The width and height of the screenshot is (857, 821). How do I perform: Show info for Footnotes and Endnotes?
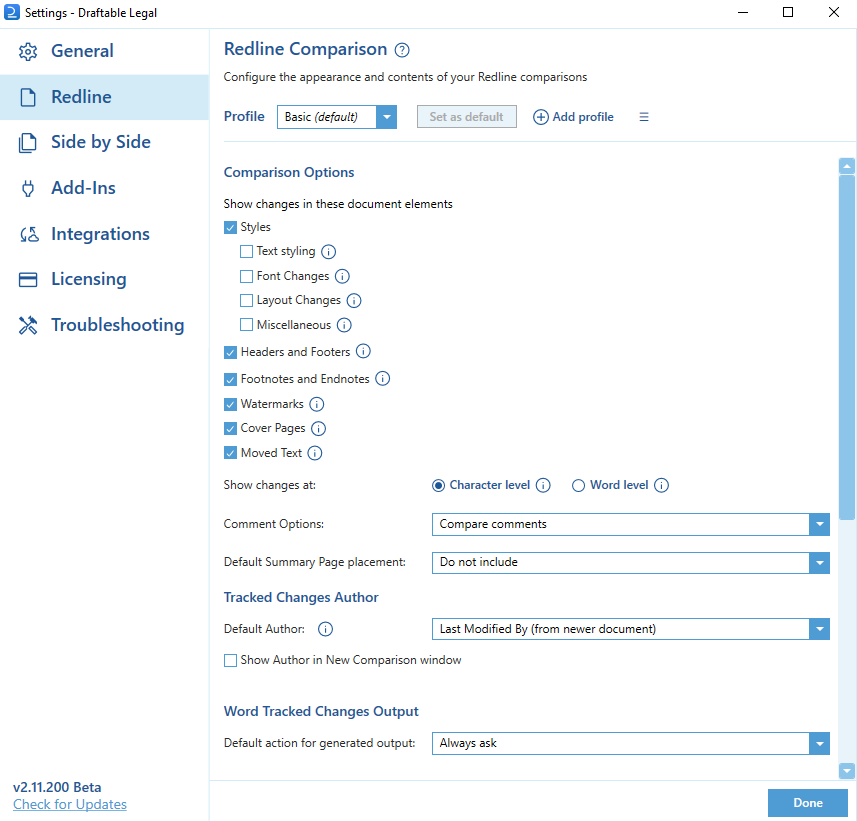coord(383,379)
